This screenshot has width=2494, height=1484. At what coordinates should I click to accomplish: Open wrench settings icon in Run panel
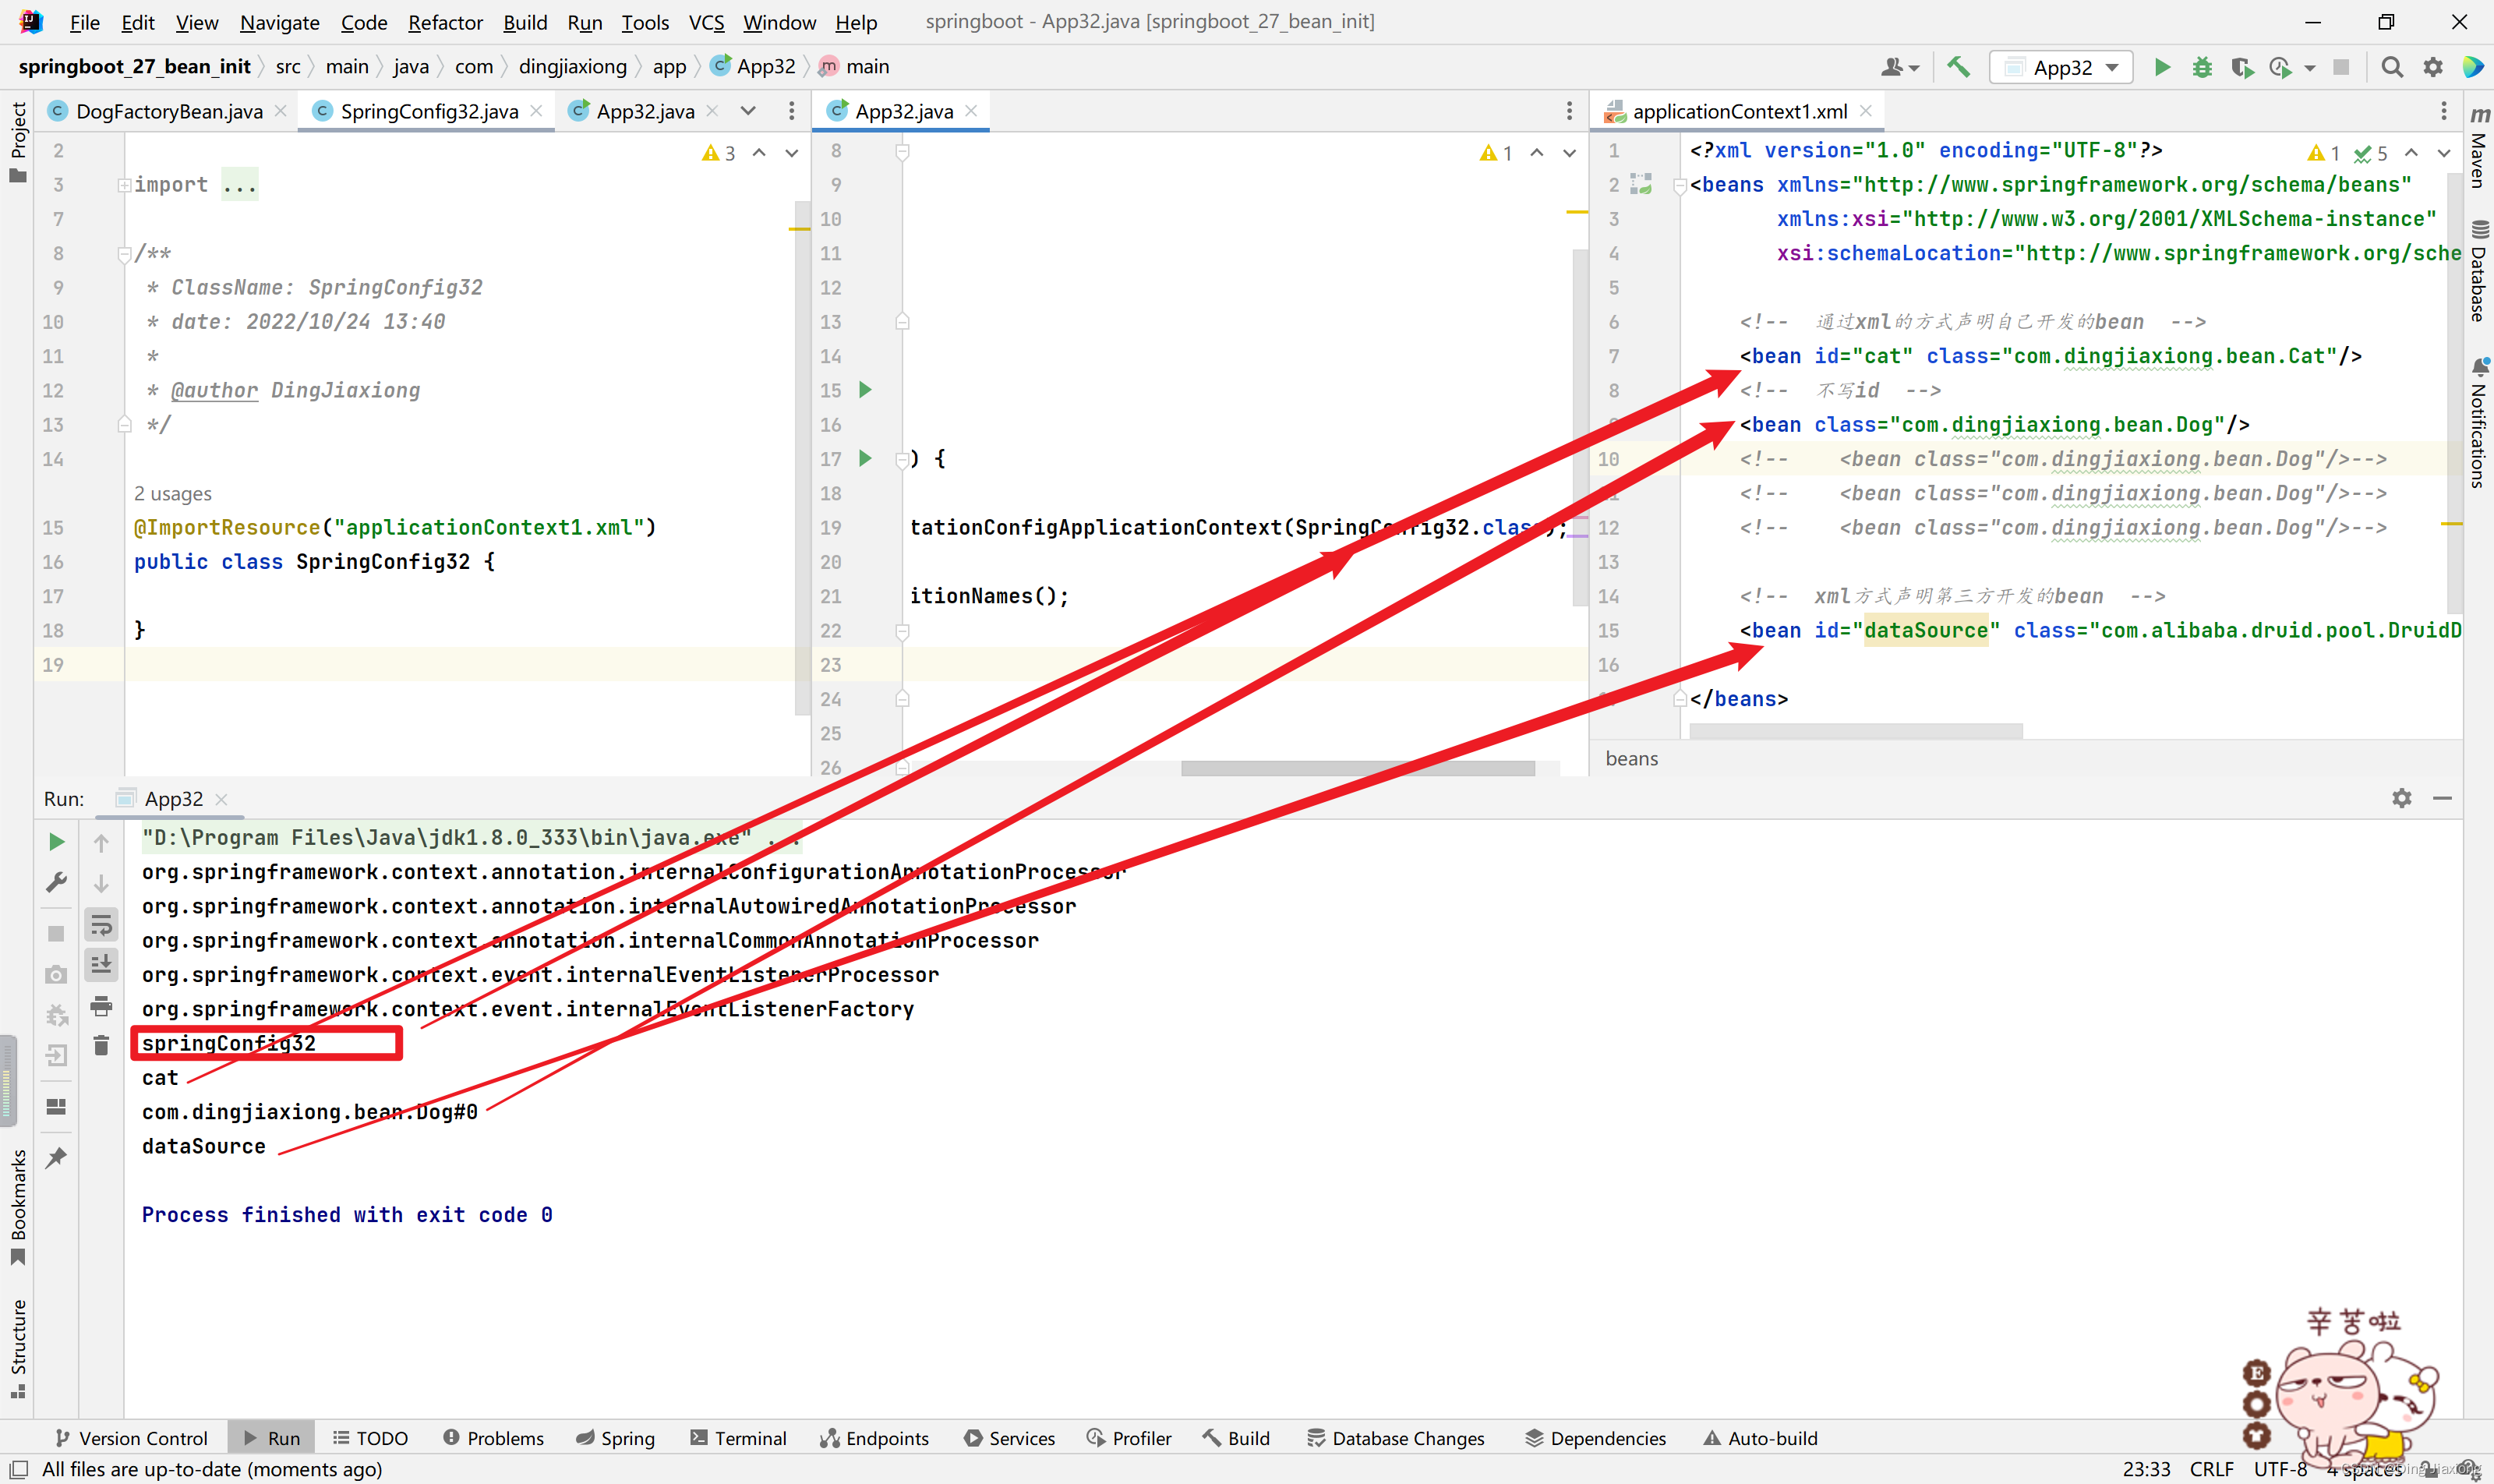(56, 882)
